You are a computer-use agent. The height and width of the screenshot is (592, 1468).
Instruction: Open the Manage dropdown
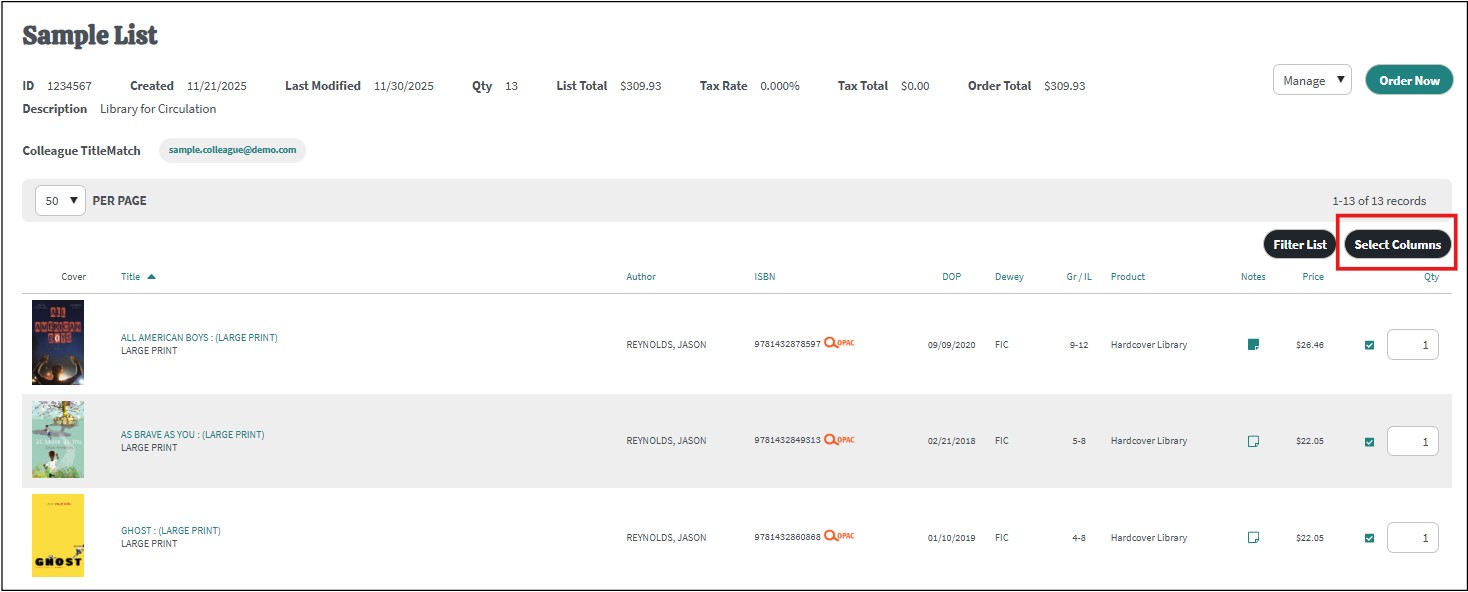(1312, 81)
